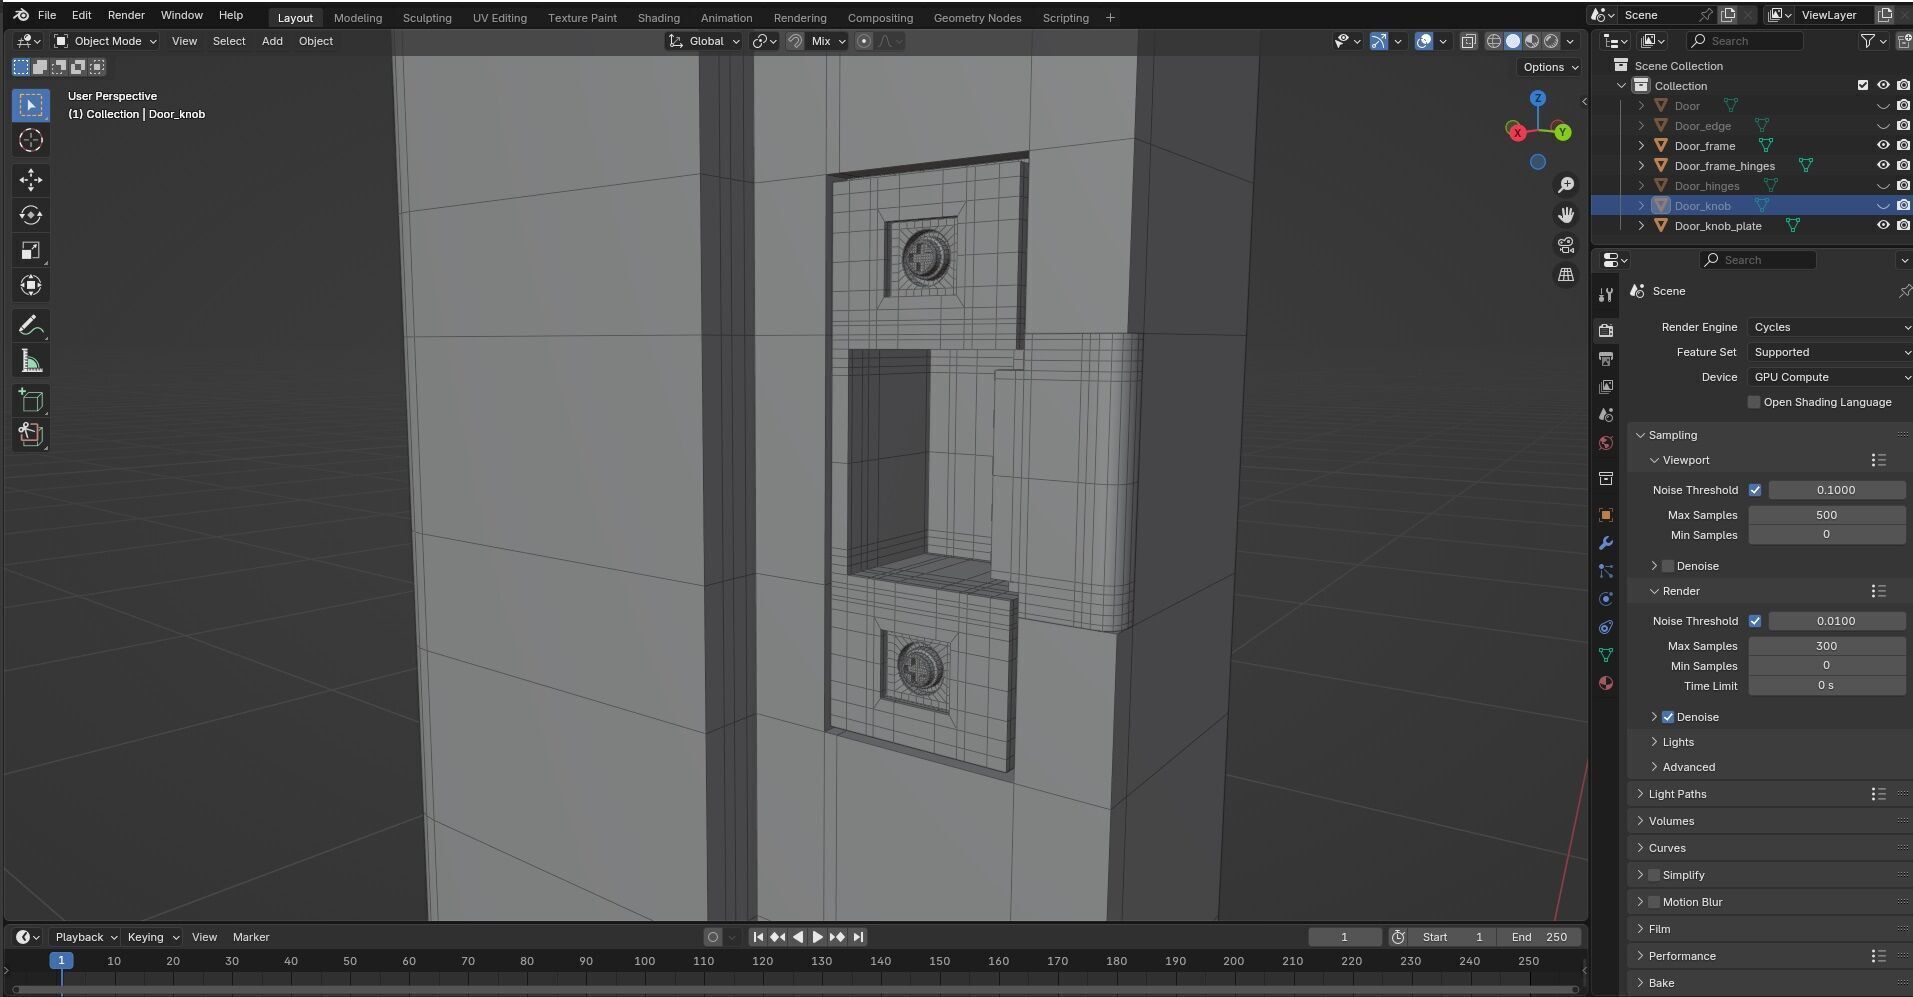The height and width of the screenshot is (997, 1913).
Task: Toggle X-ray display in viewport header
Action: click(x=1468, y=41)
